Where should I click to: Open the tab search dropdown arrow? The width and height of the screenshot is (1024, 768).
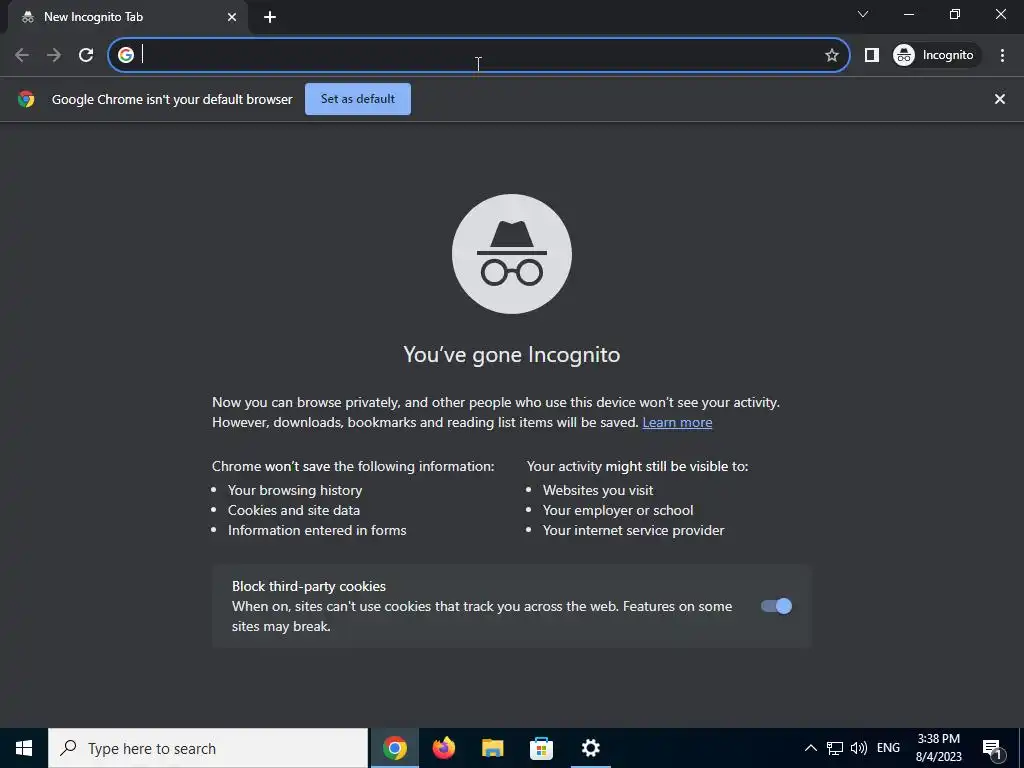click(863, 14)
